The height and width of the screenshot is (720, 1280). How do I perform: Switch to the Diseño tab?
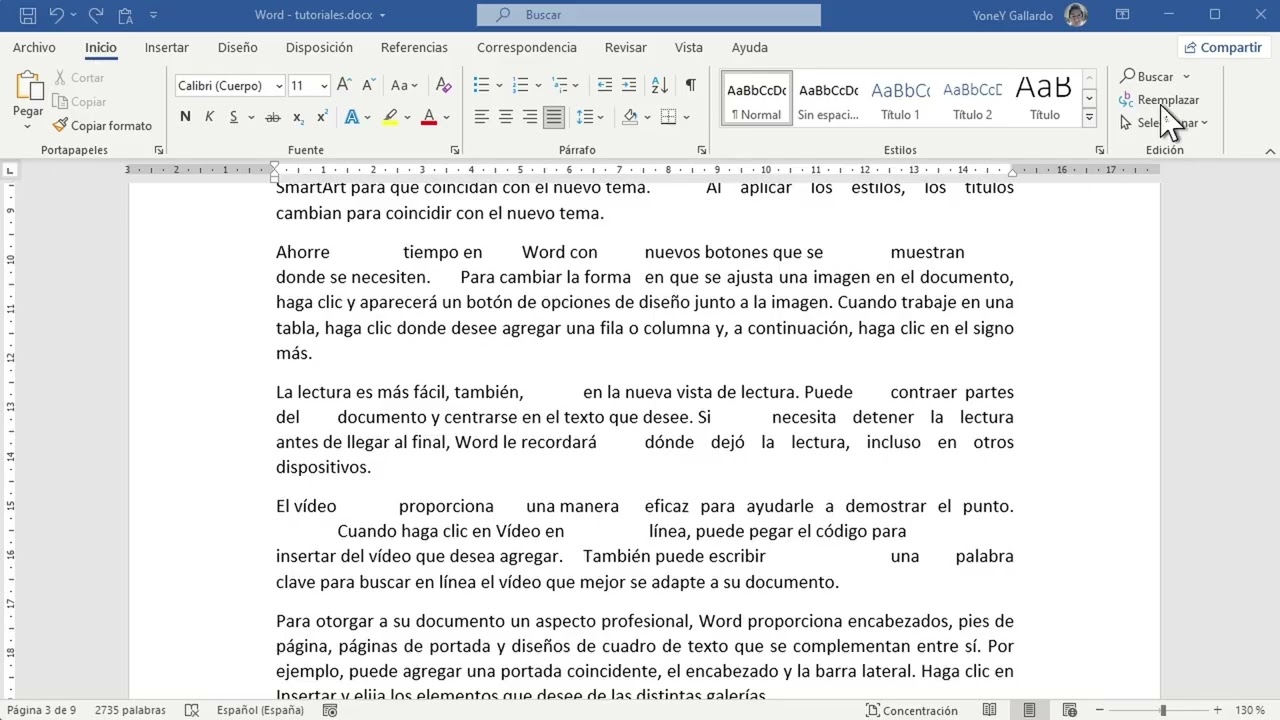237,47
